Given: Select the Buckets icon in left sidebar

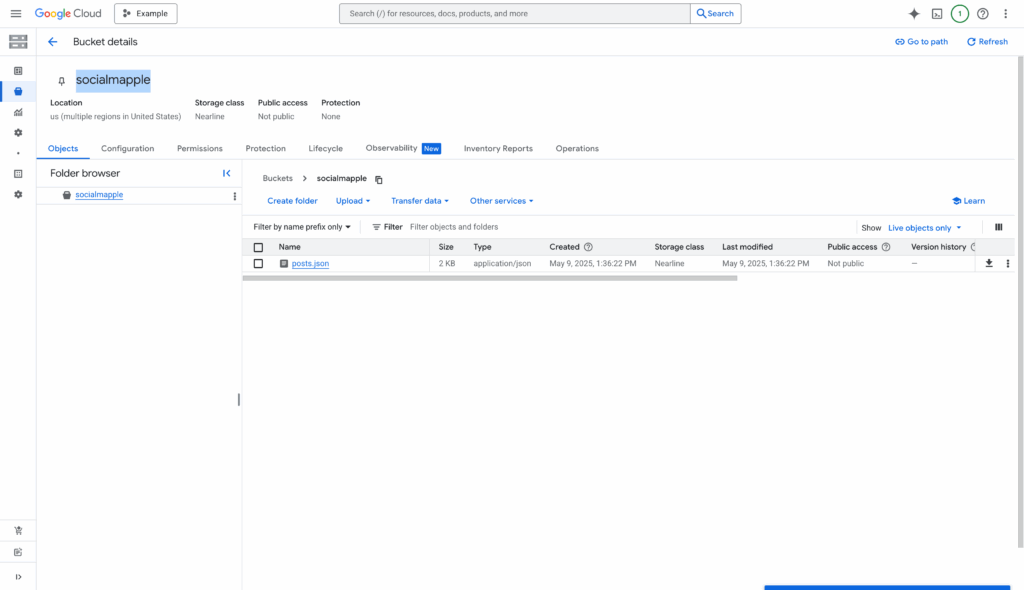Looking at the screenshot, I should [x=18, y=91].
